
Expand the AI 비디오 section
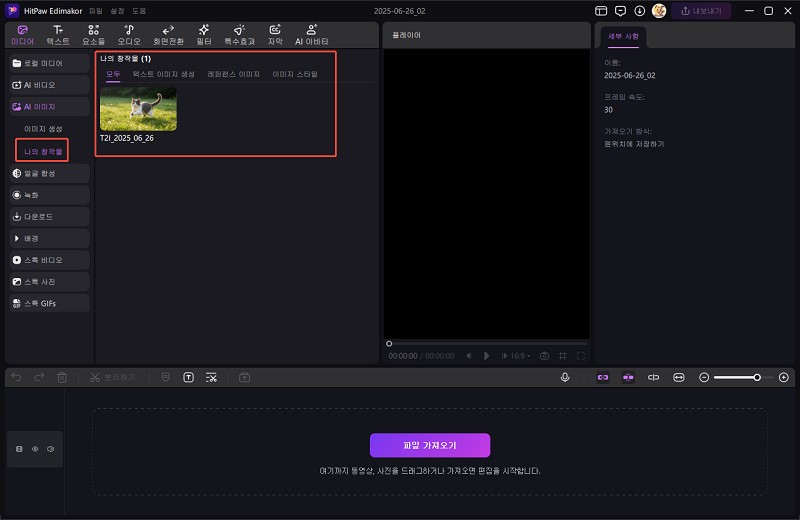(x=49, y=85)
